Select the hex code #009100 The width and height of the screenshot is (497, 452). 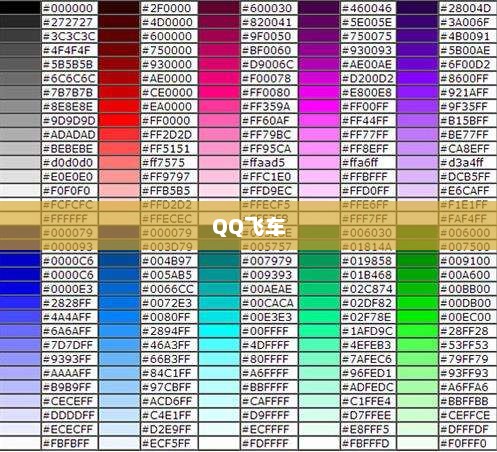point(466,261)
